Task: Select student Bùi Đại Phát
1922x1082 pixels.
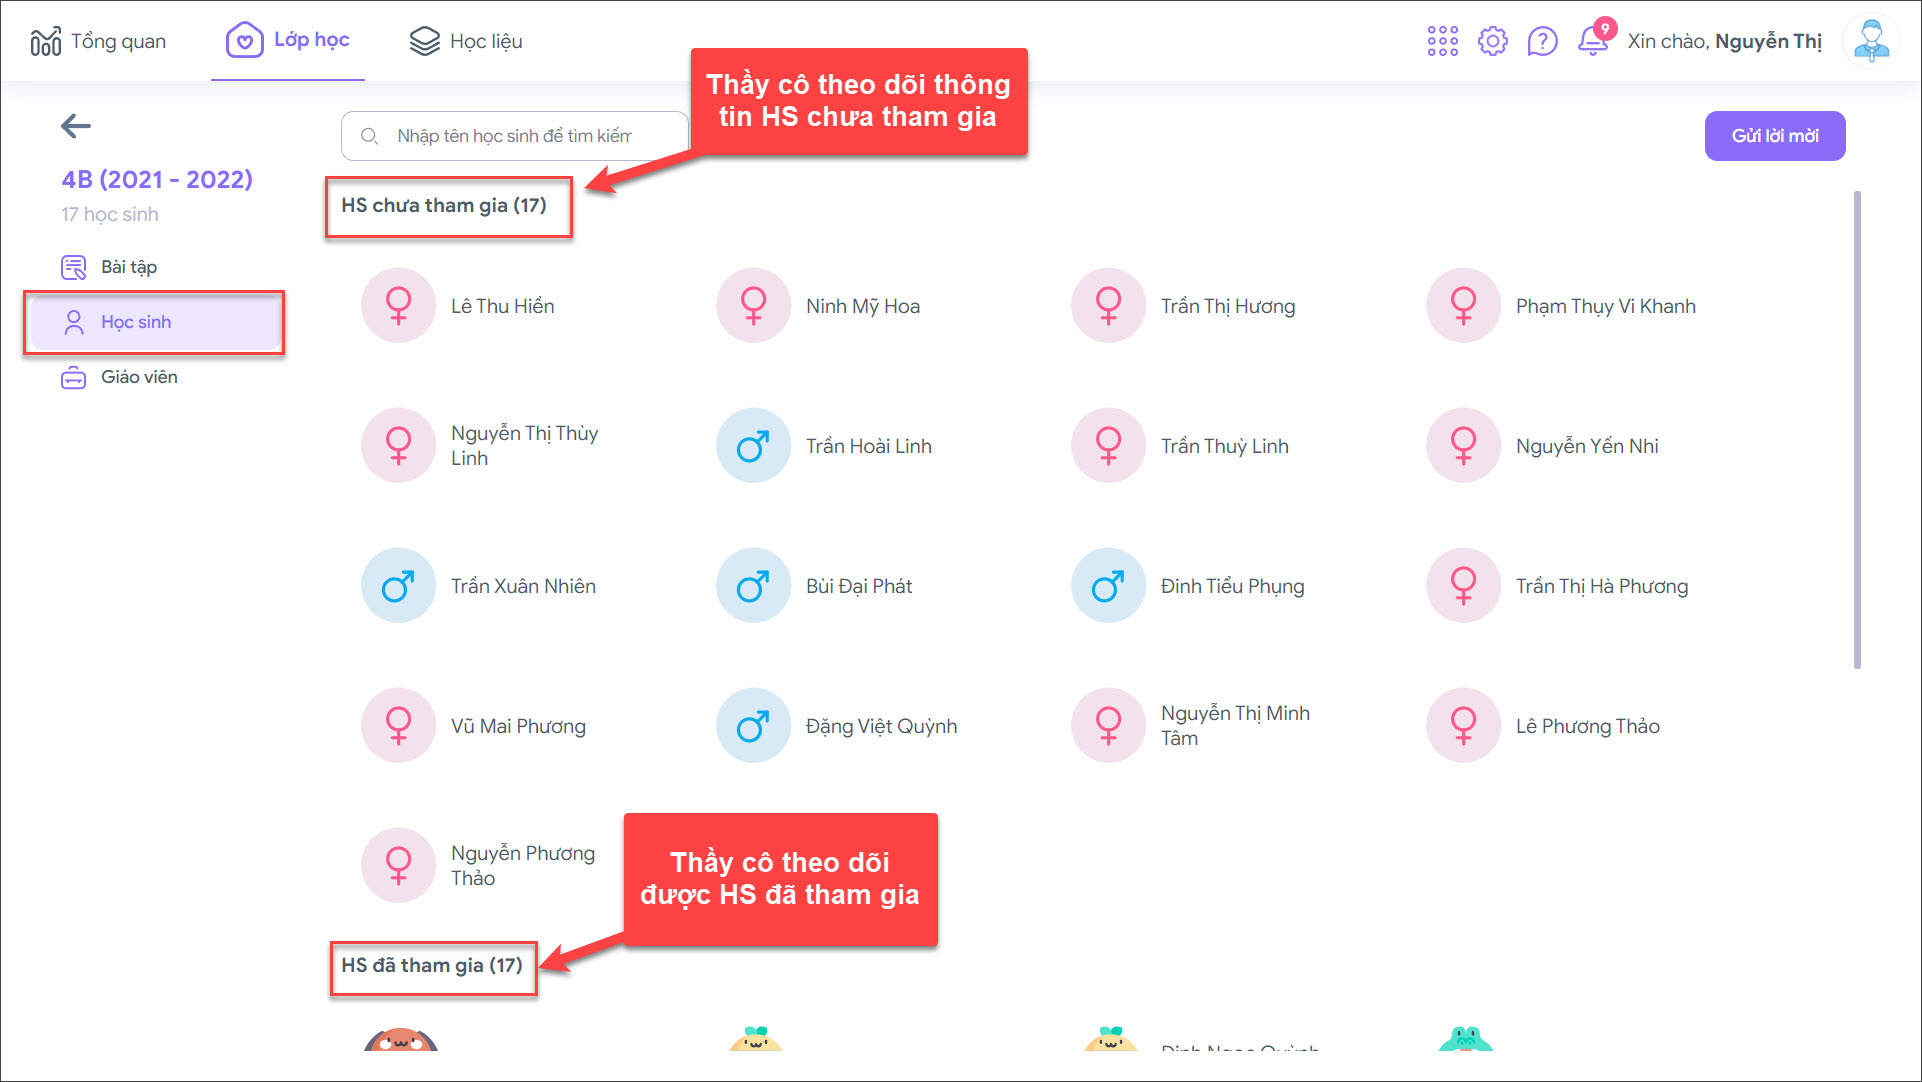Action: [858, 586]
